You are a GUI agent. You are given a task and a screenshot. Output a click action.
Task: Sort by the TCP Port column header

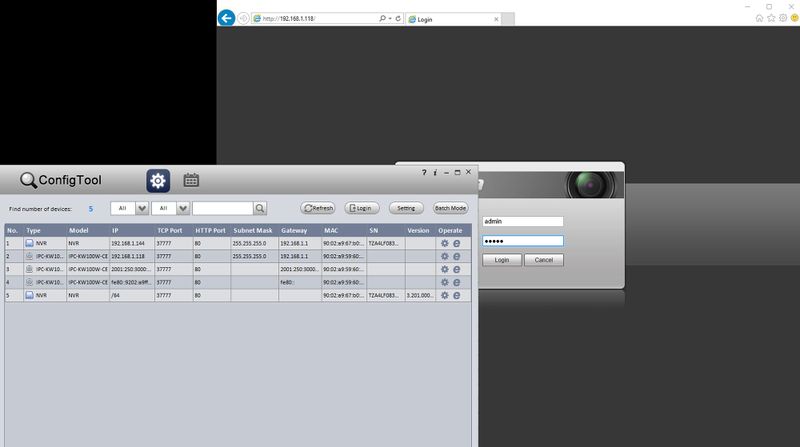click(173, 231)
